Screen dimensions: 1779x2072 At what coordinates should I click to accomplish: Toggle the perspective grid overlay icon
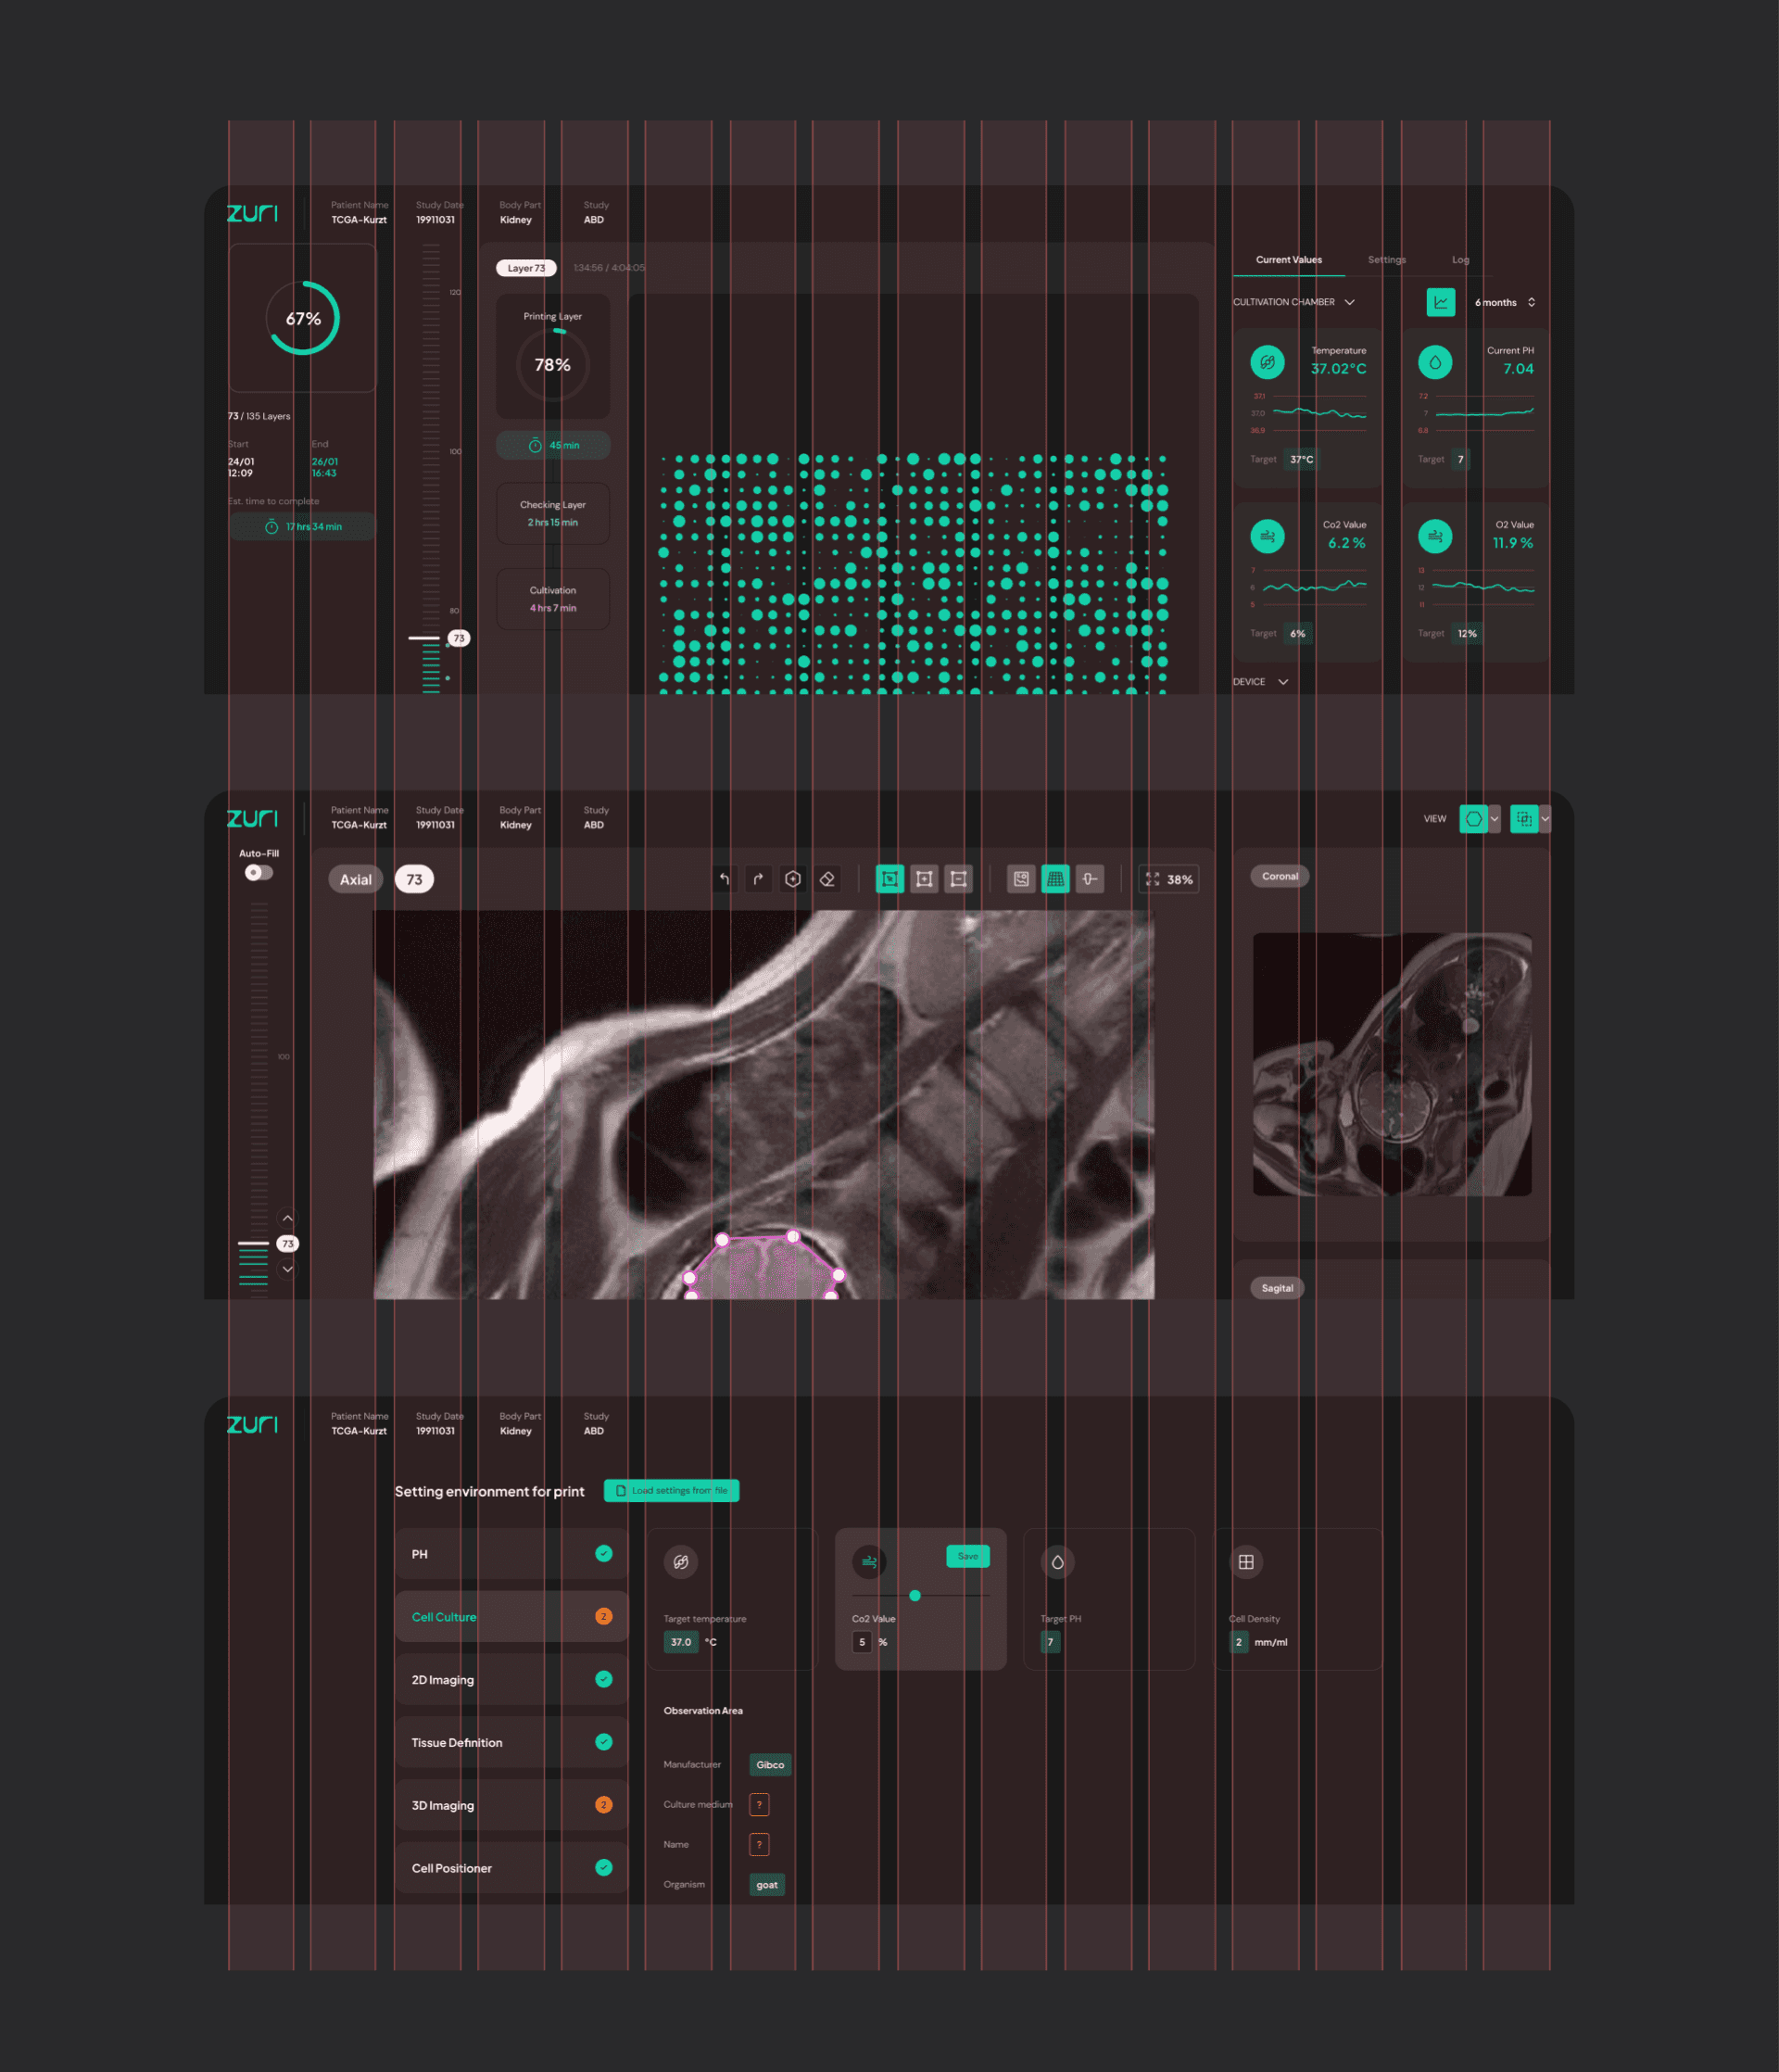click(1055, 879)
